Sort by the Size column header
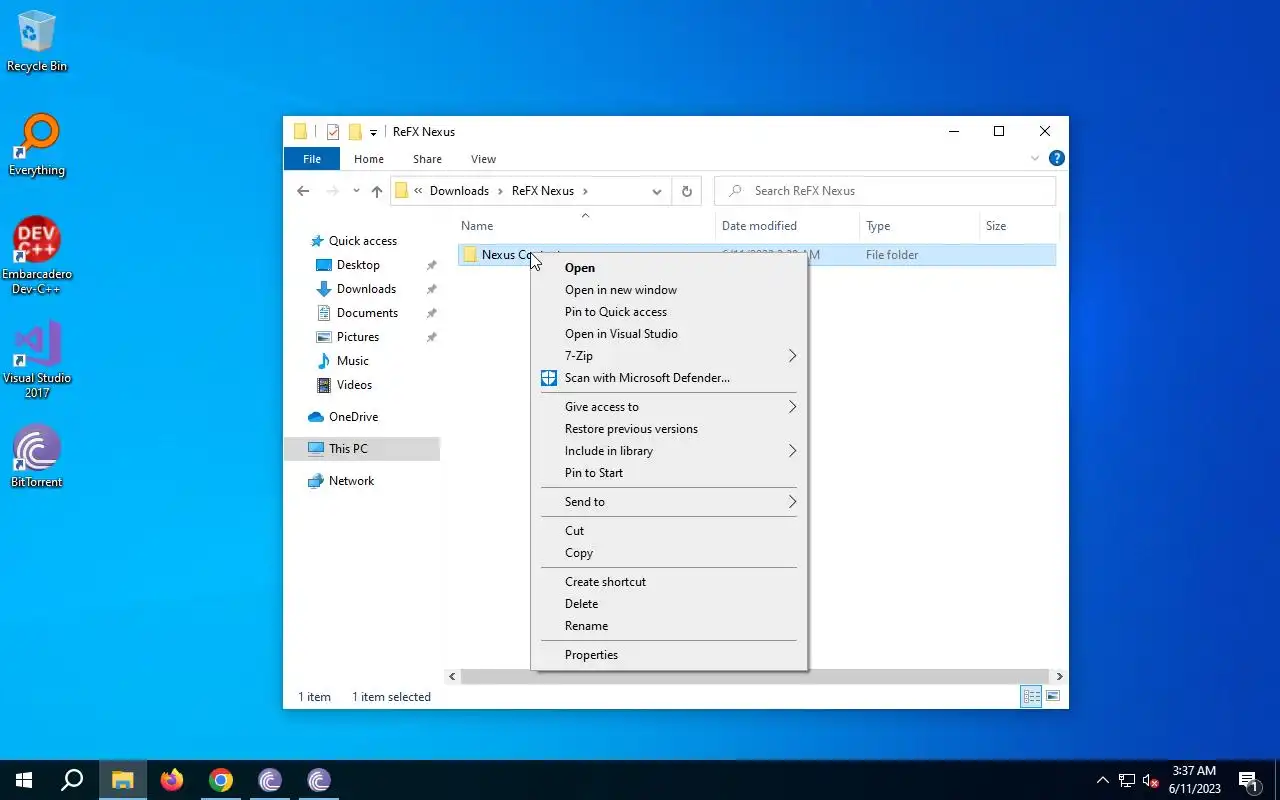This screenshot has height=800, width=1280. (1018, 226)
